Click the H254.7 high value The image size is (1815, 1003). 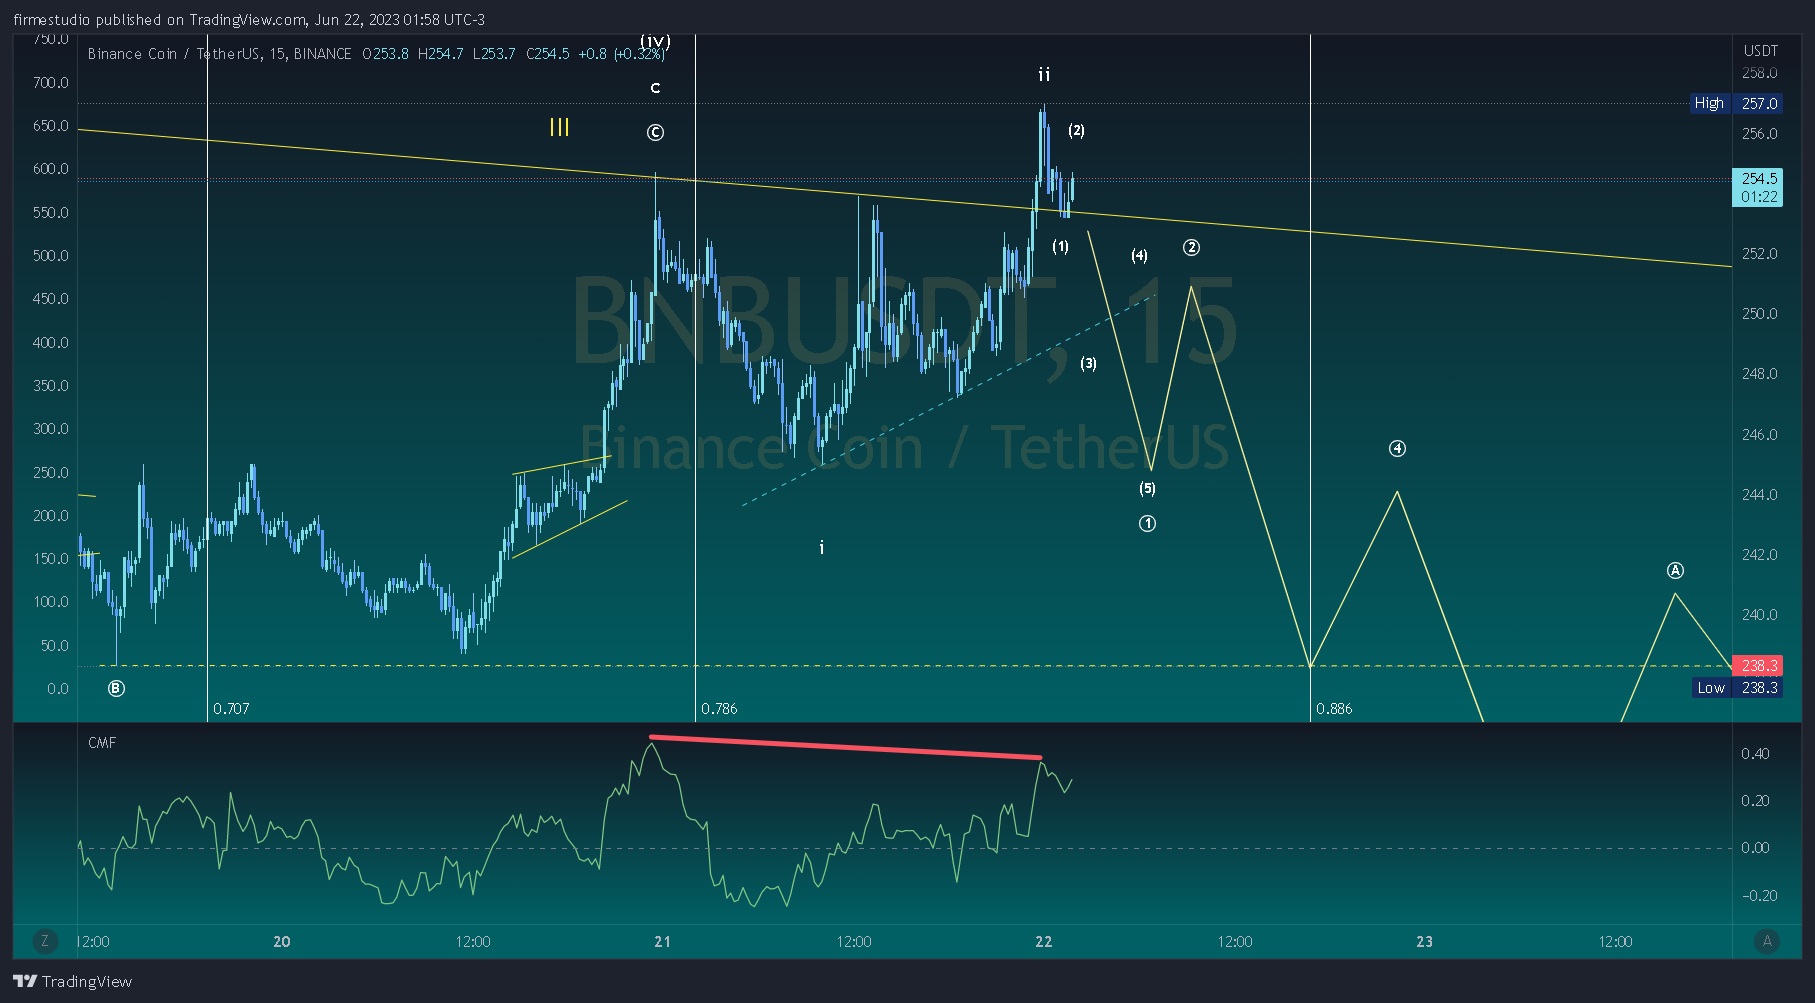coord(440,54)
